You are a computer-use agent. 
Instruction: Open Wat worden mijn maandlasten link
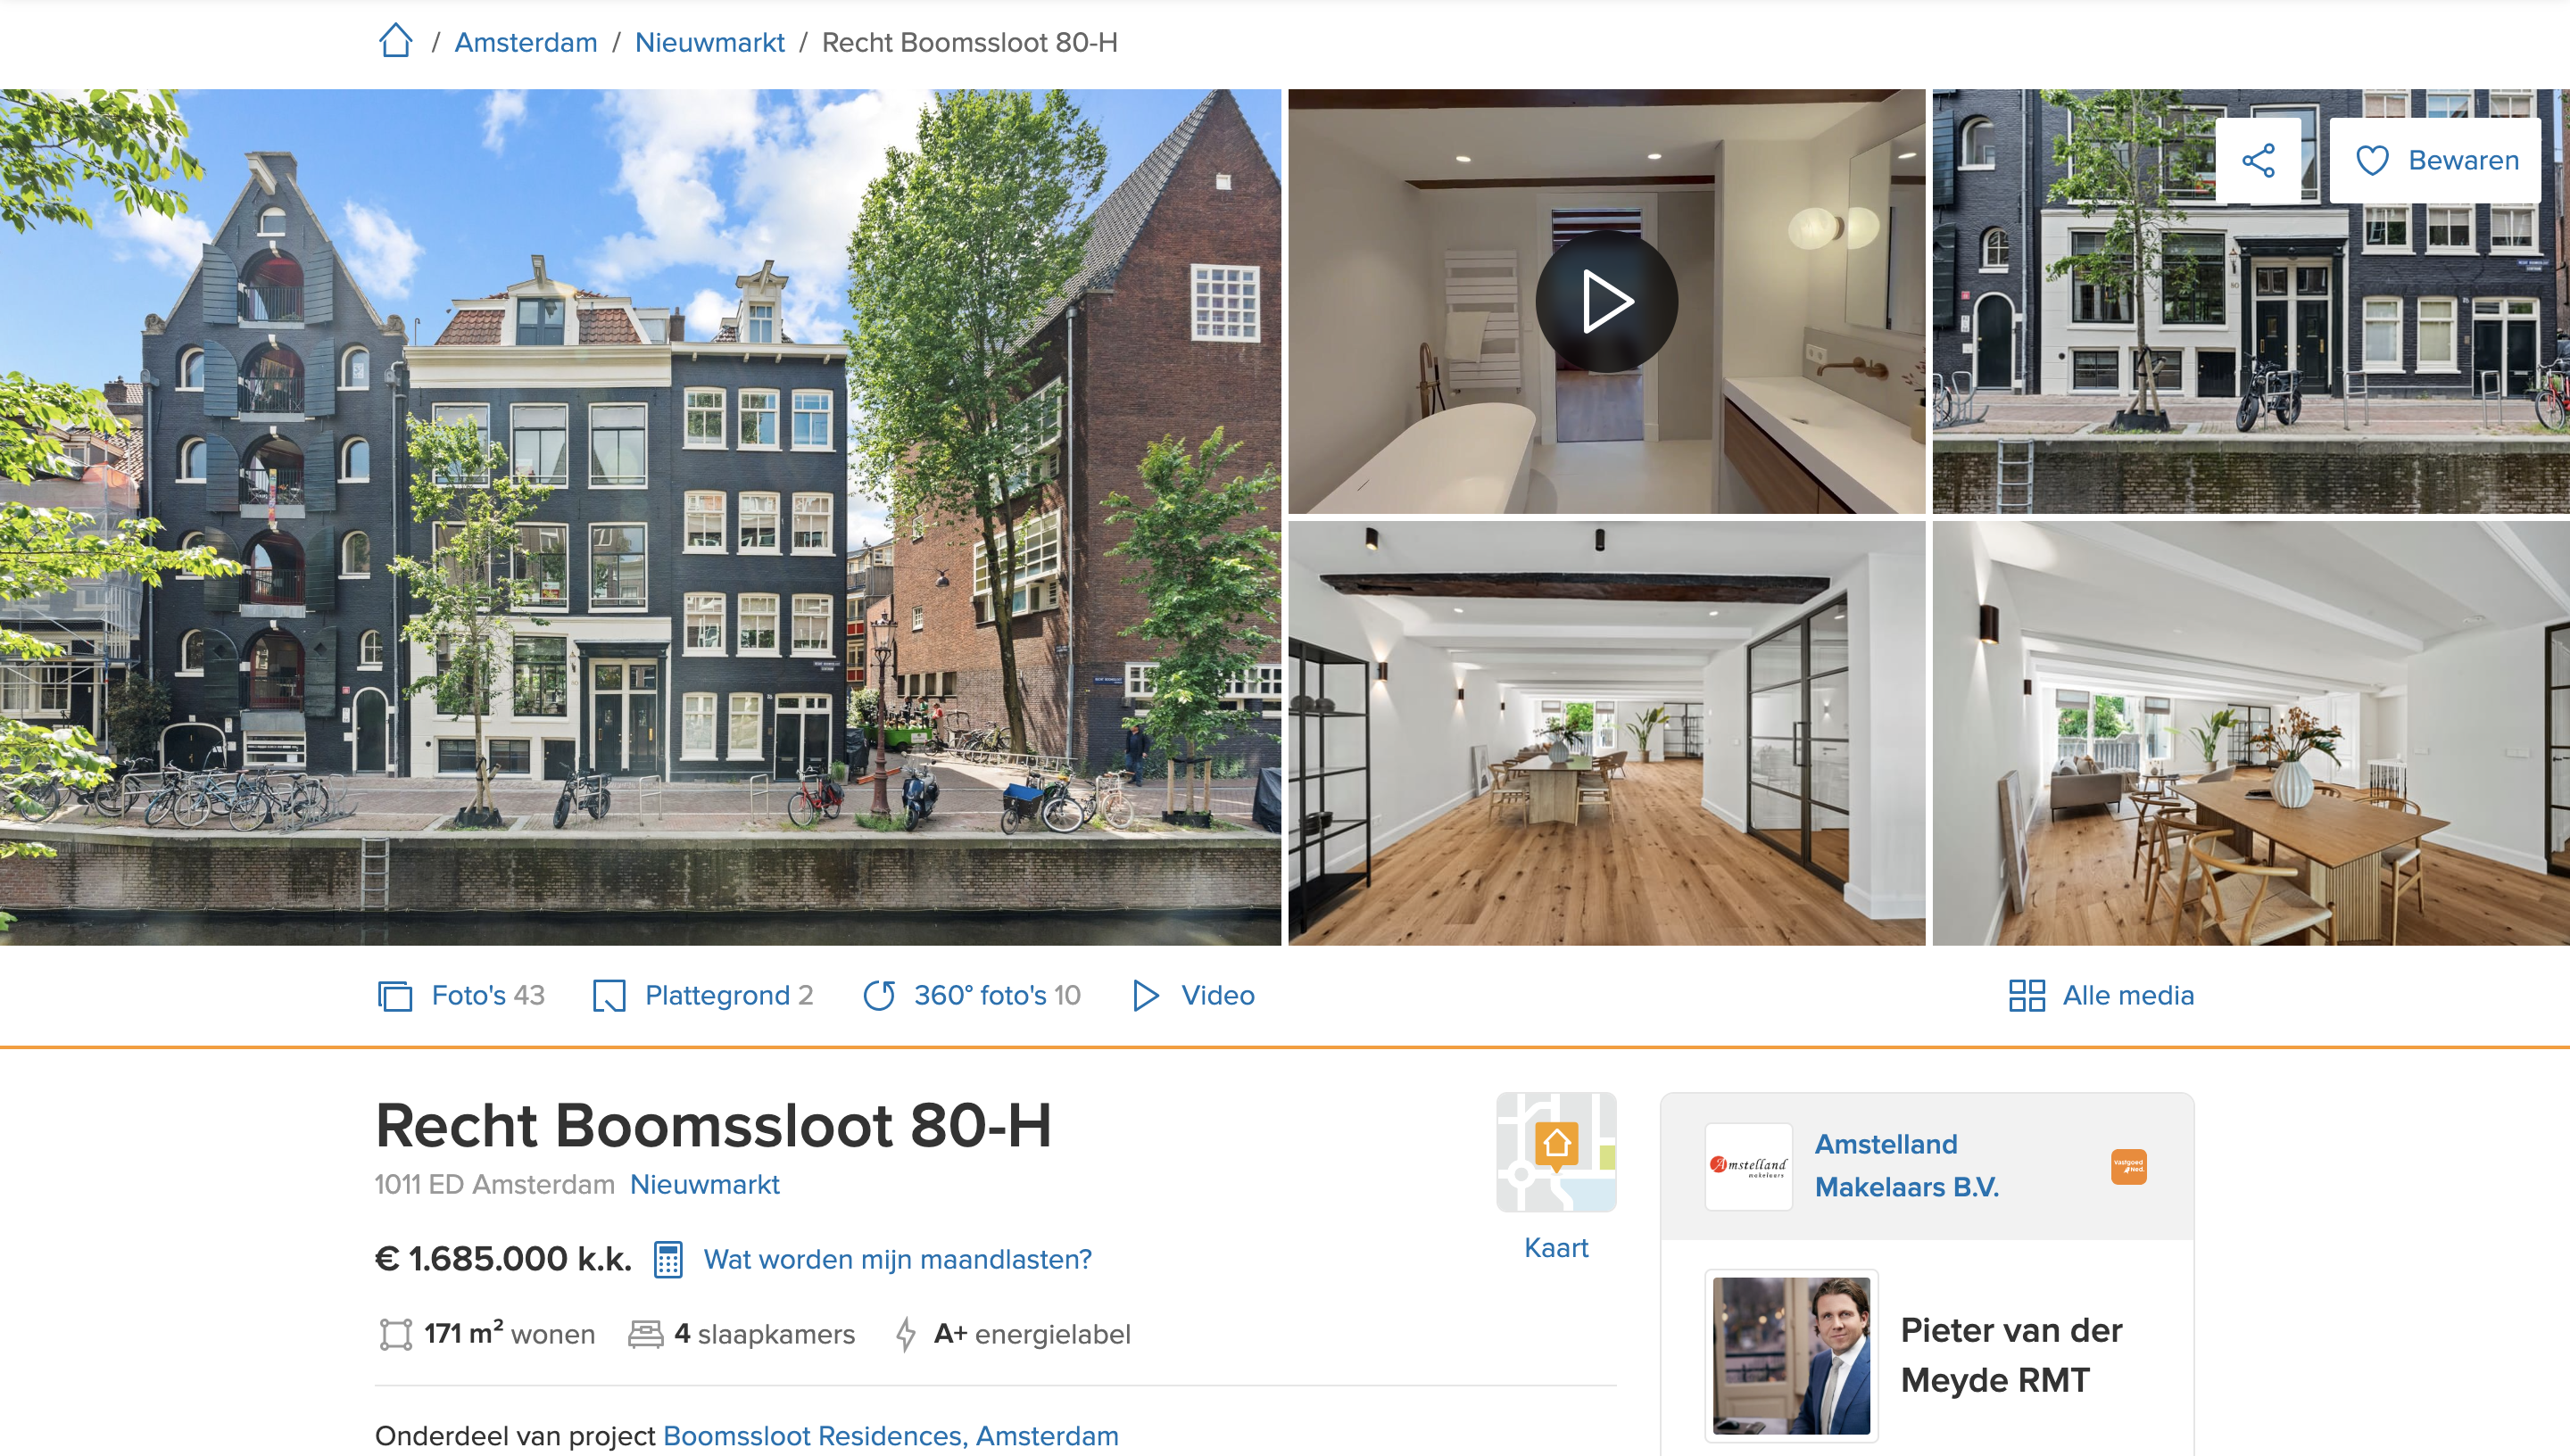point(897,1259)
